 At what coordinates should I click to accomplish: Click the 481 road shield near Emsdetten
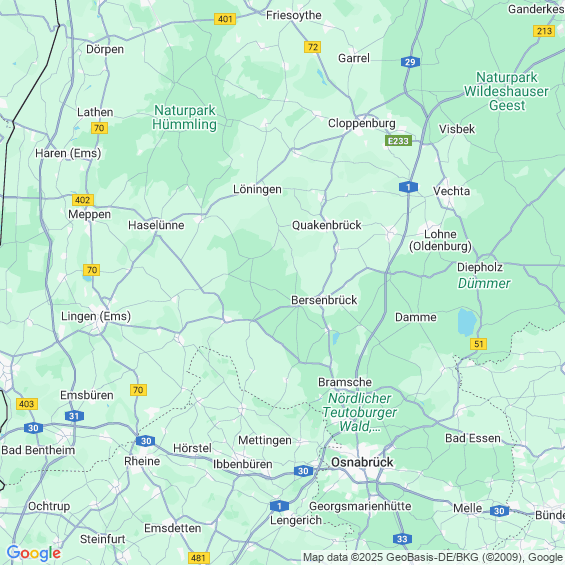(x=199, y=558)
